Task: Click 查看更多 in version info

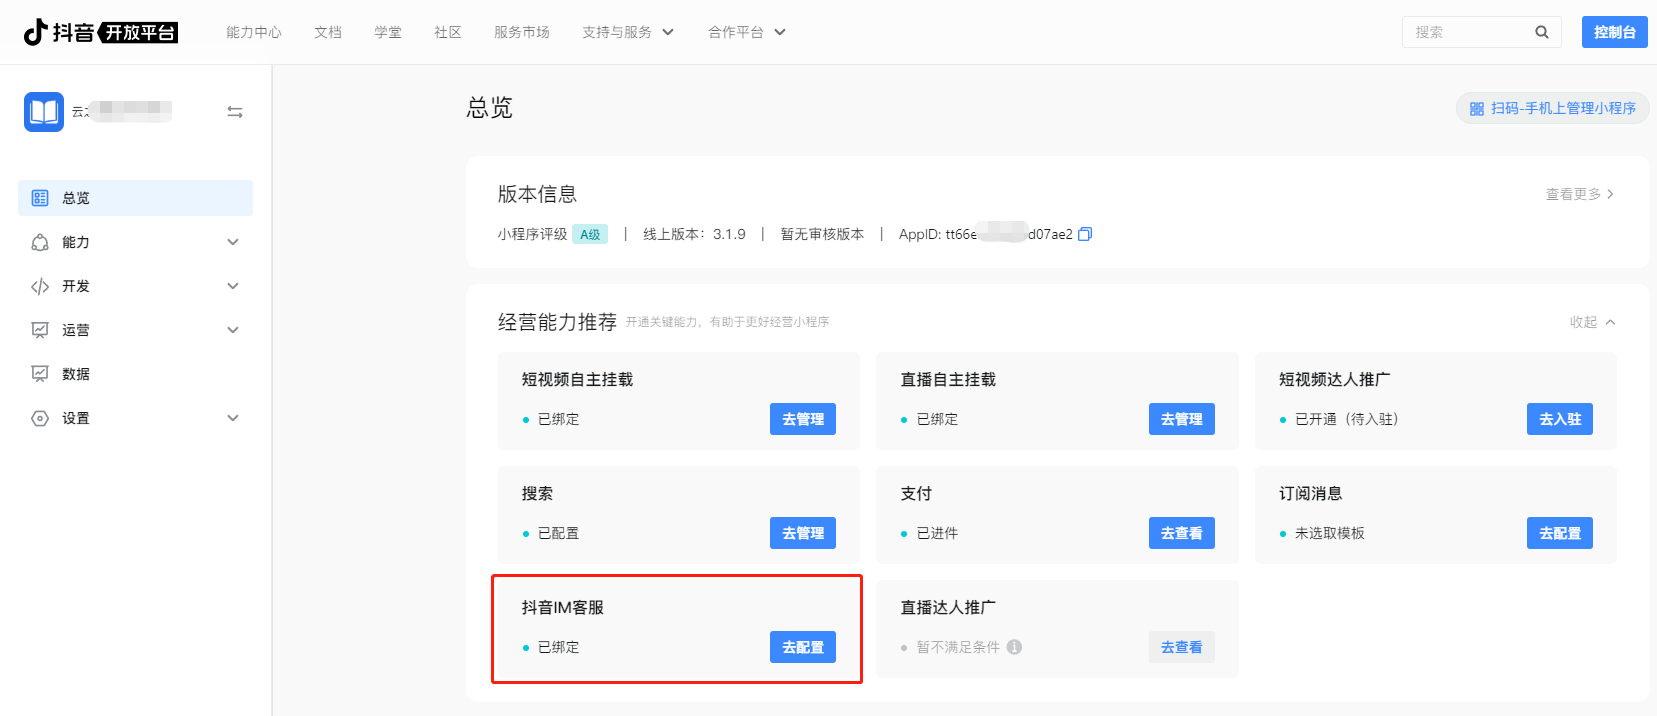Action: tap(1580, 194)
